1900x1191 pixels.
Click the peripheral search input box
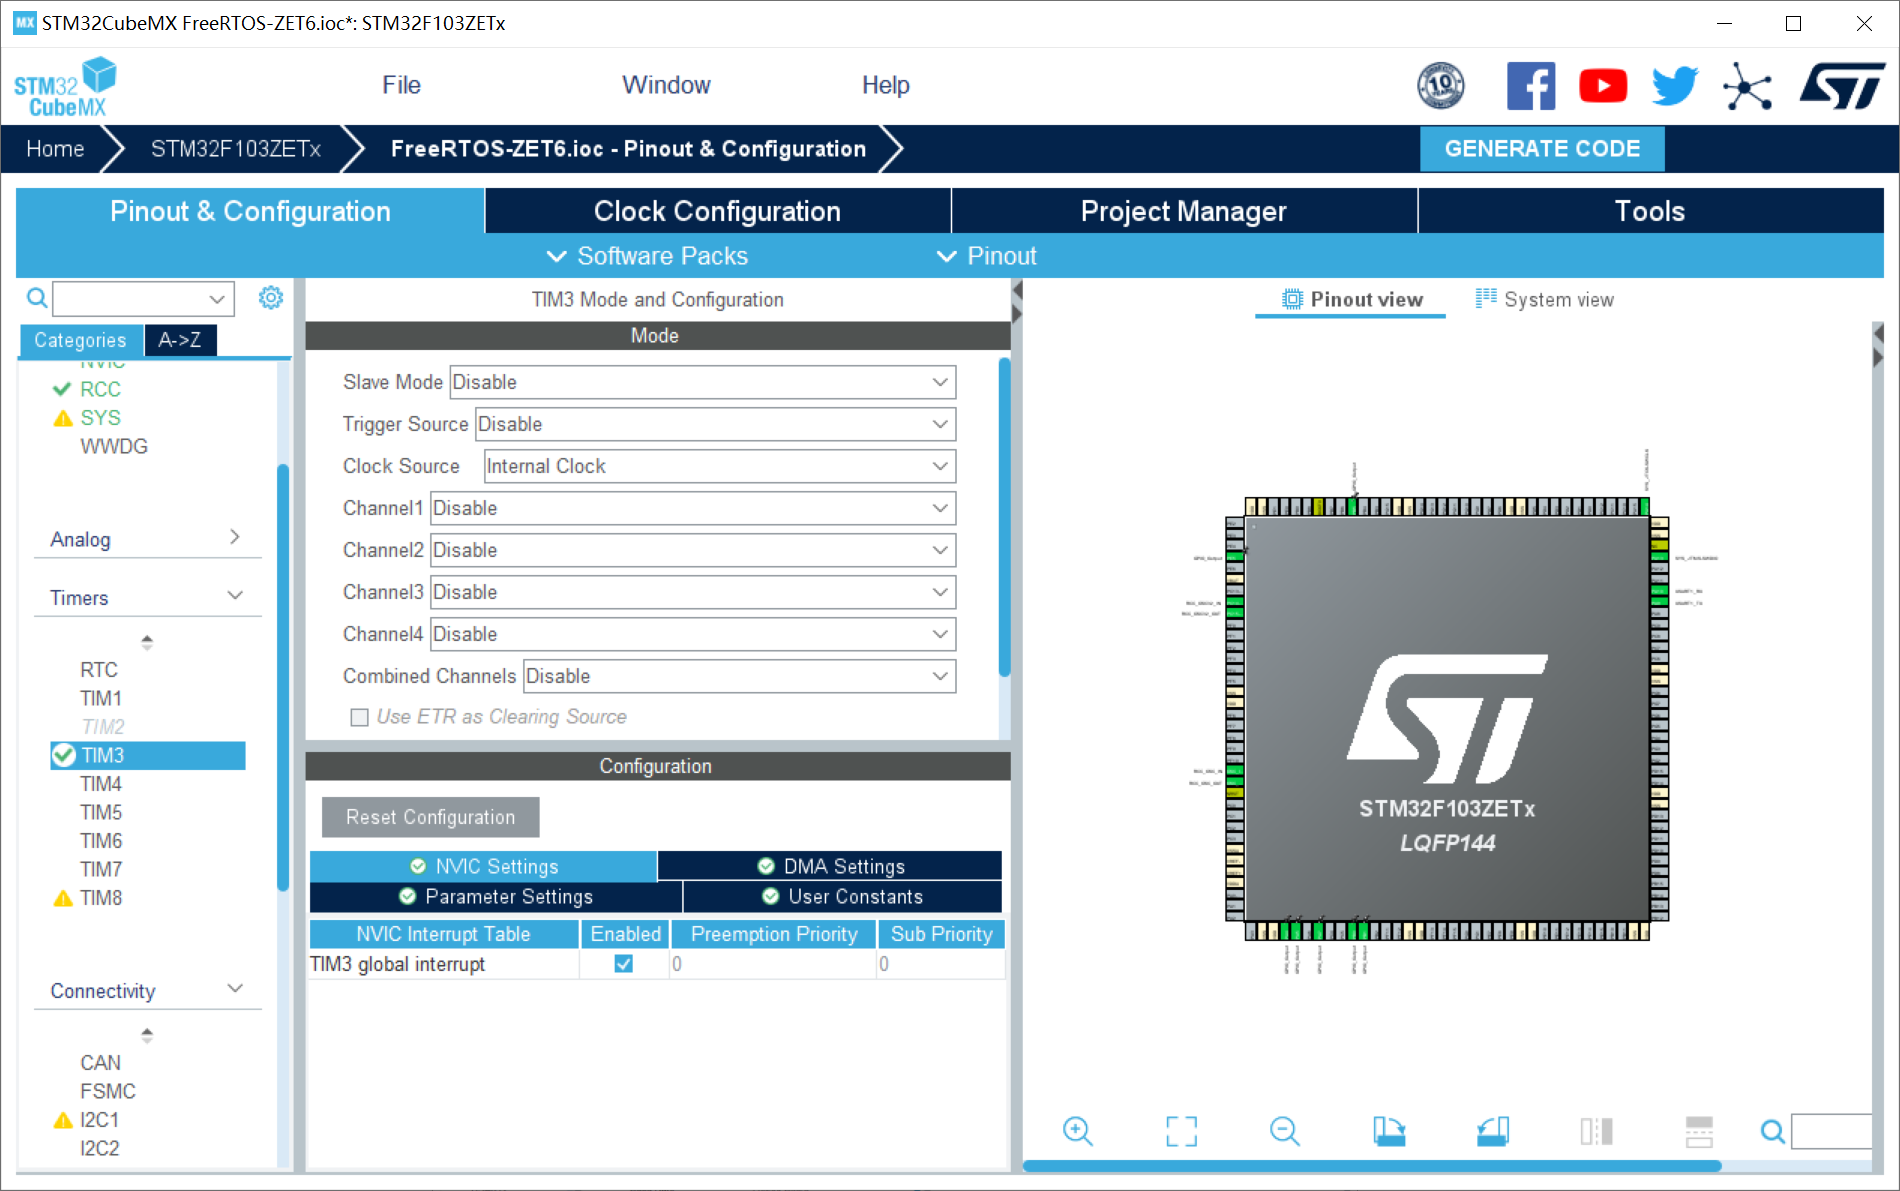143,298
